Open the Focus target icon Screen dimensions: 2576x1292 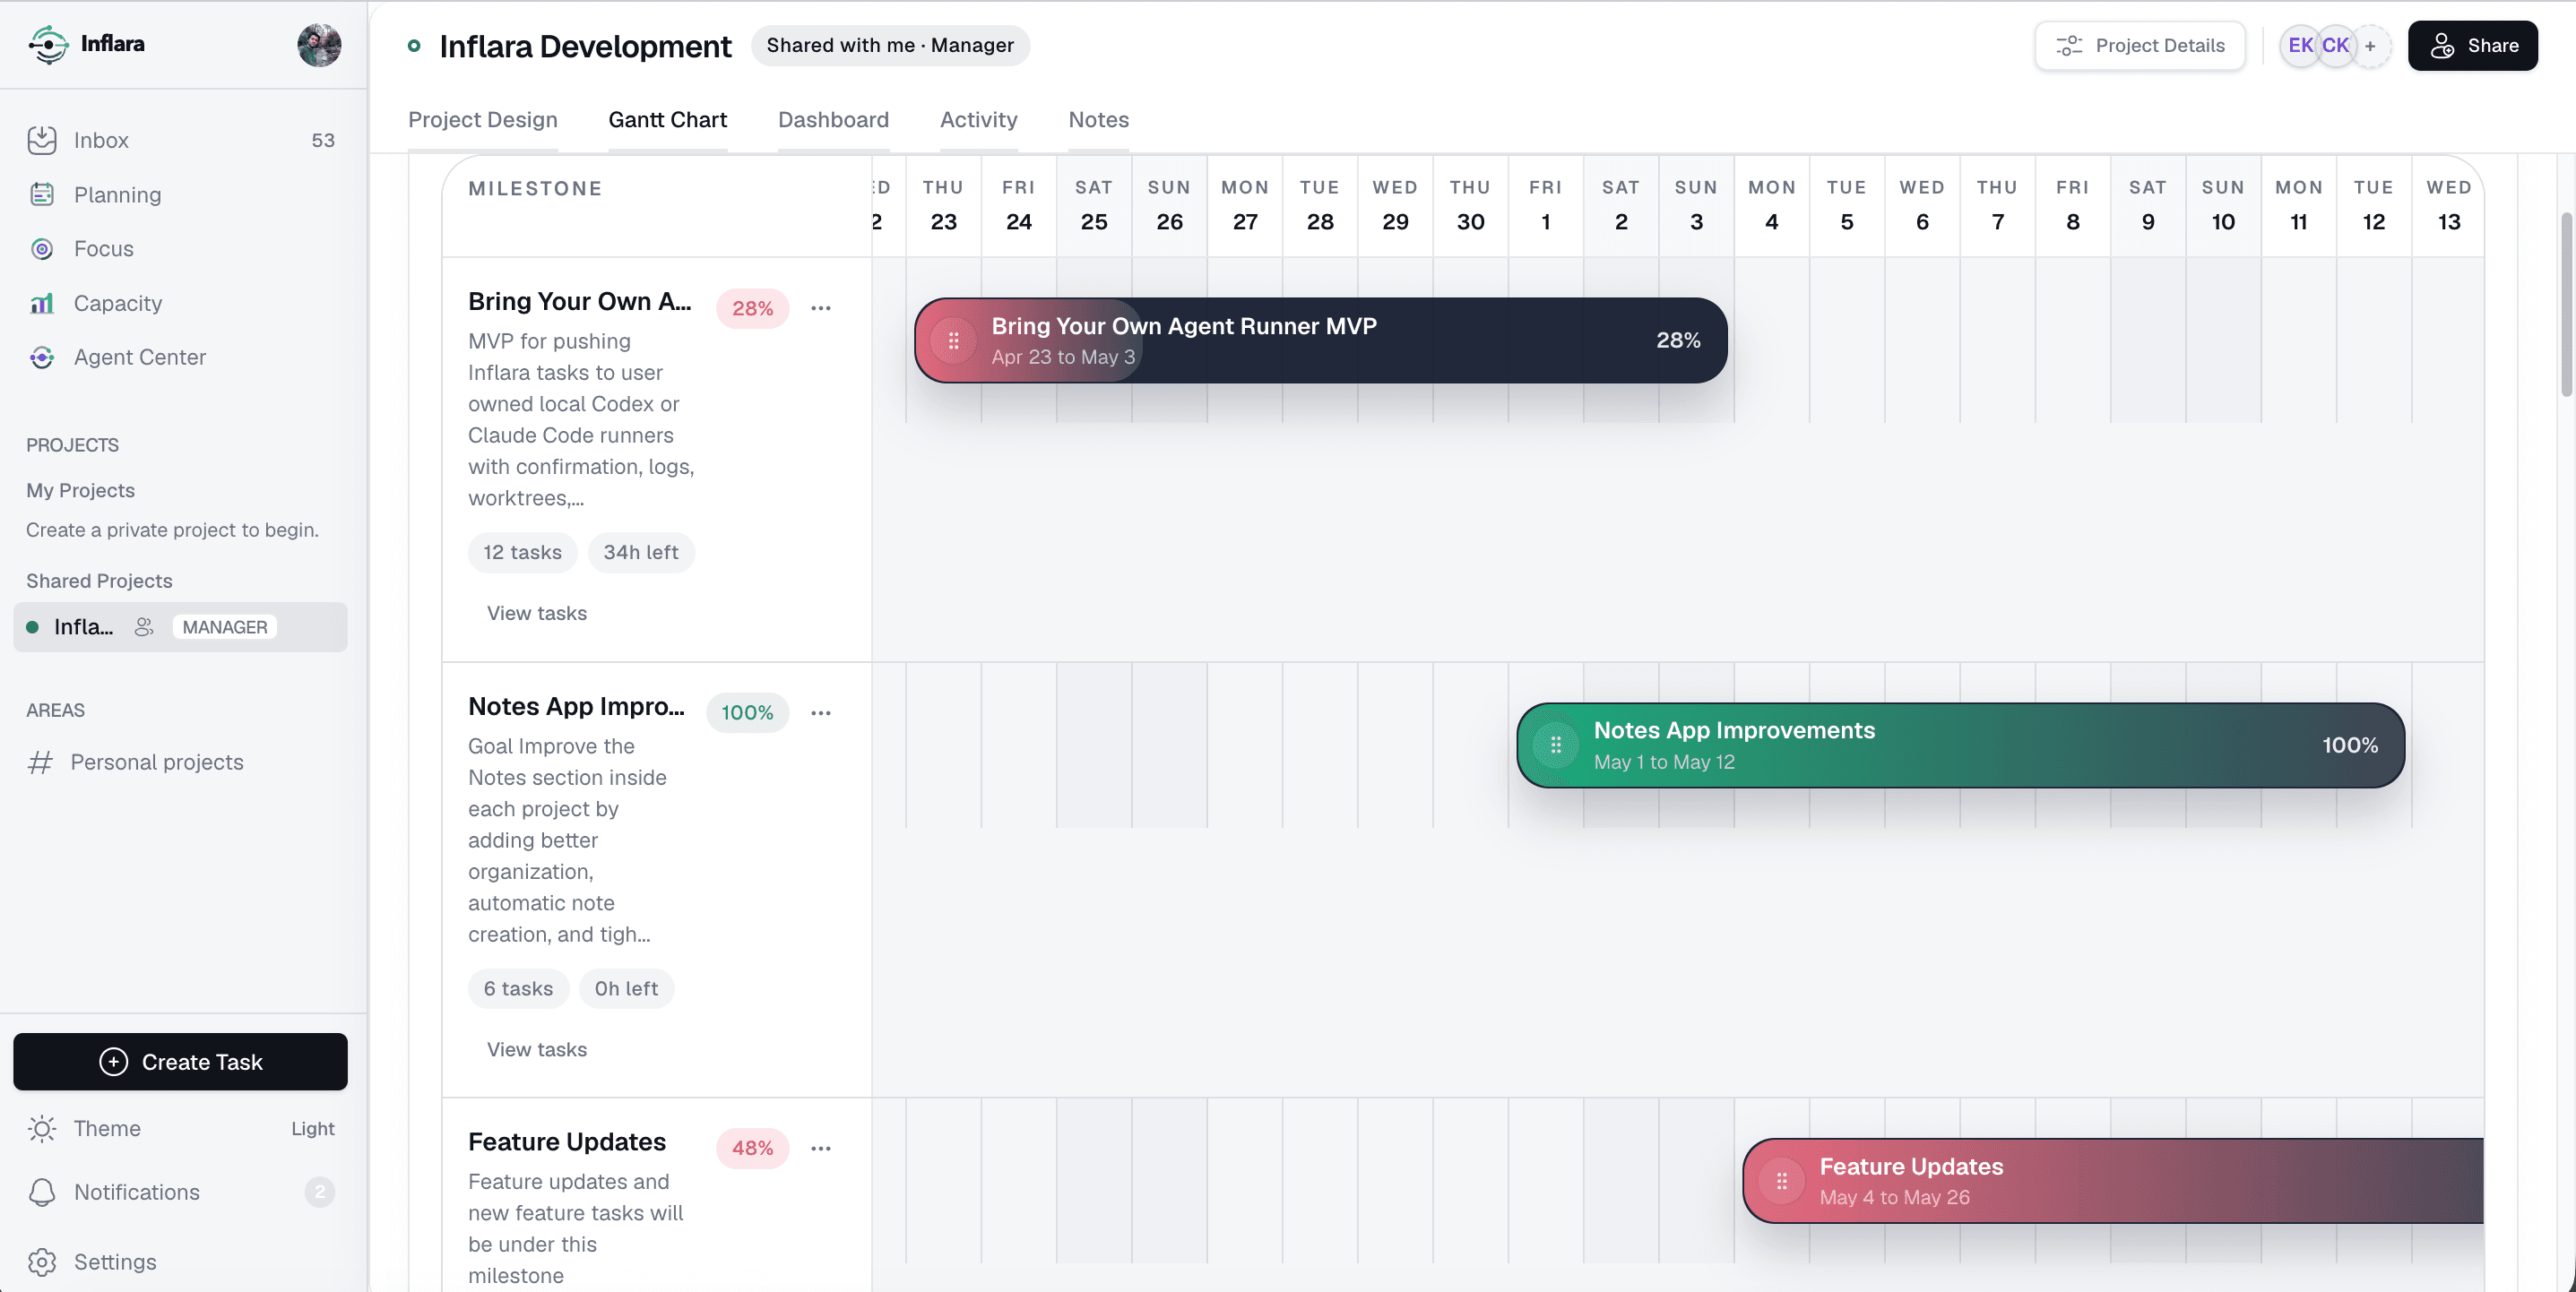[42, 248]
